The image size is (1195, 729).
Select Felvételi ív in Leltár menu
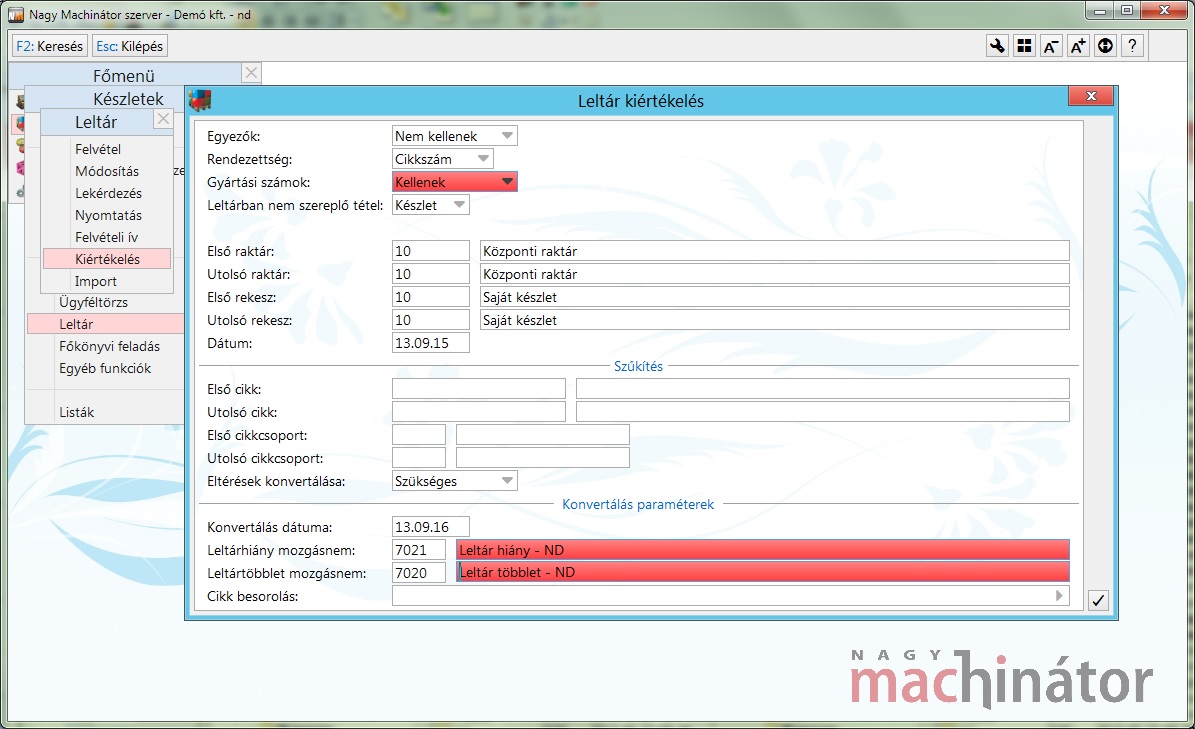pyautogui.click(x=106, y=238)
